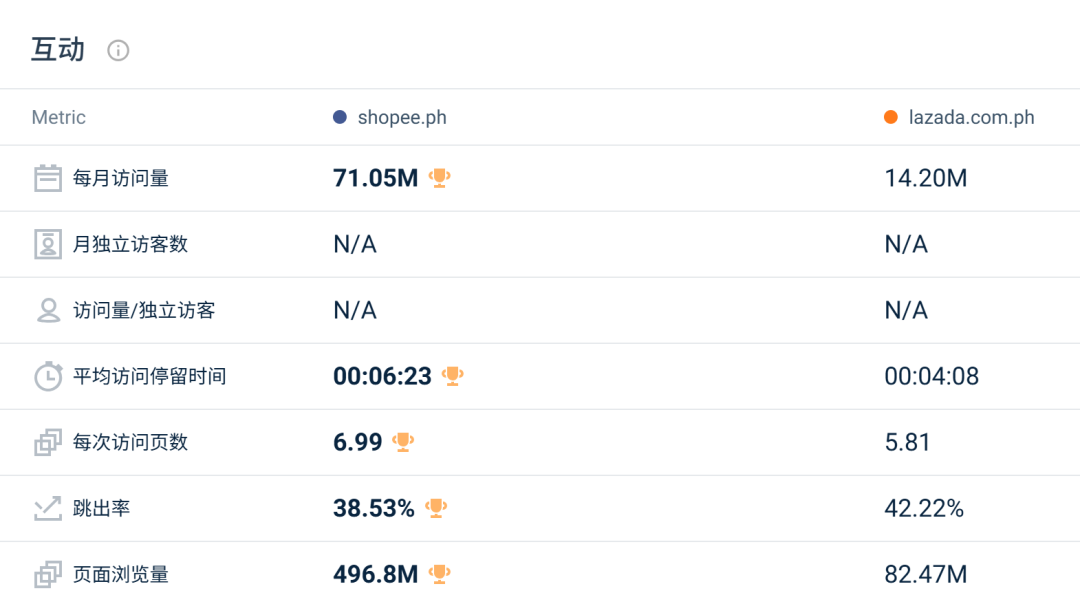Click the trophy next to 6.99
The width and height of the screenshot is (1080, 604).
tap(403, 441)
